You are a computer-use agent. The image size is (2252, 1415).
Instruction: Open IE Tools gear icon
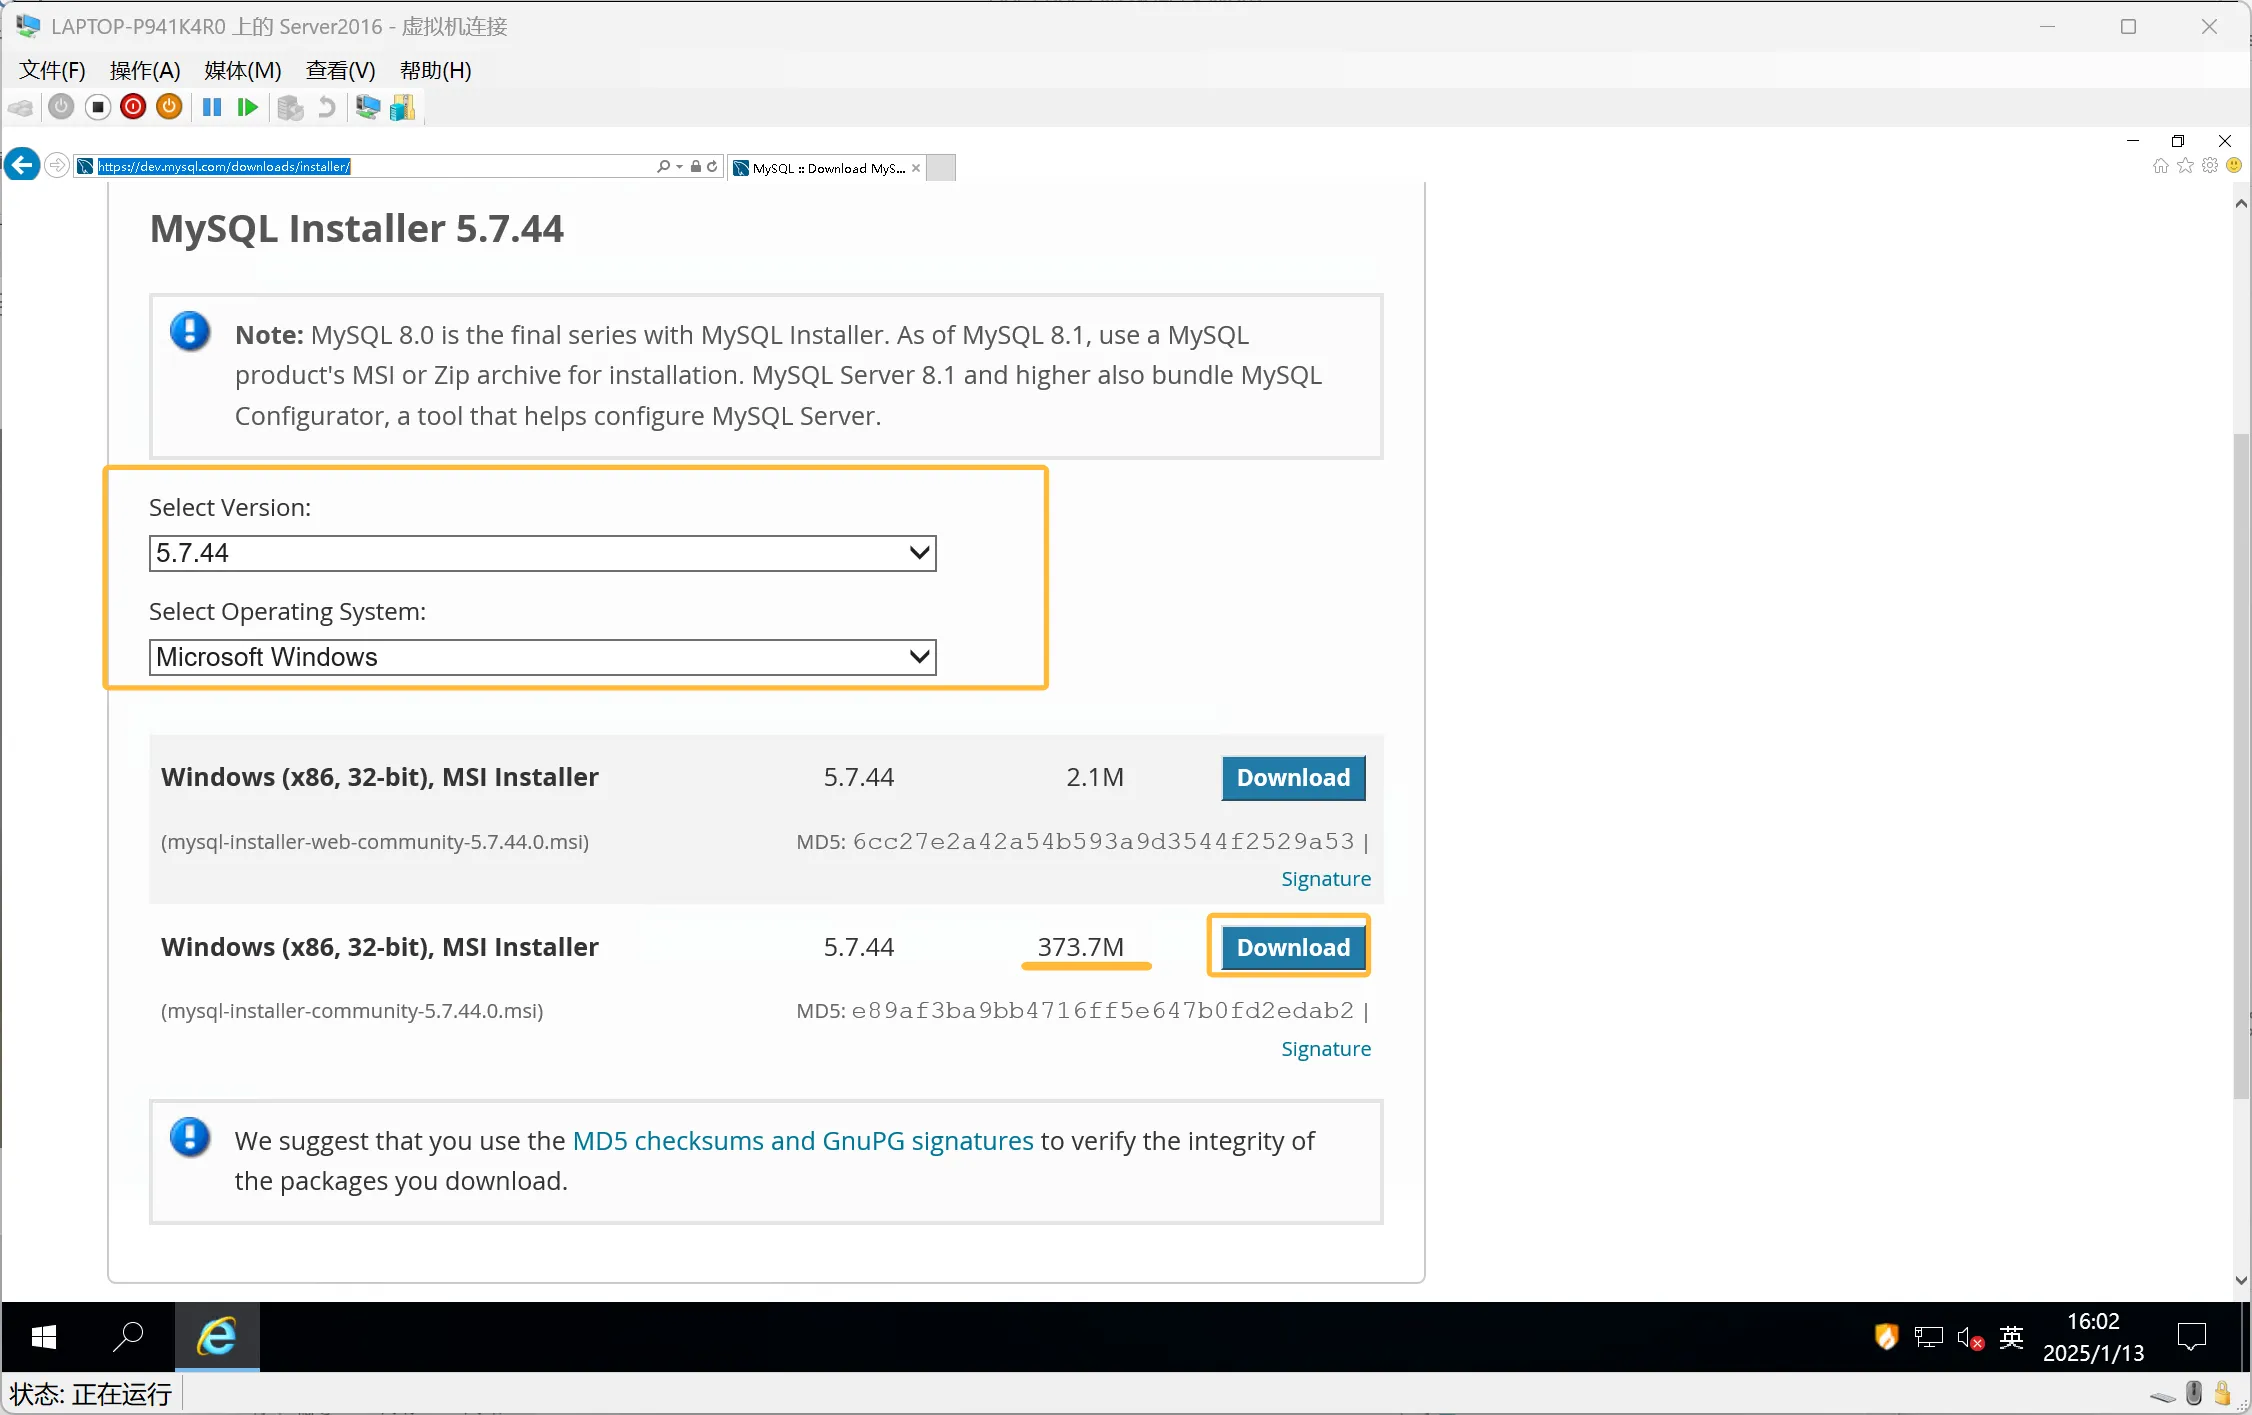tap(2210, 166)
